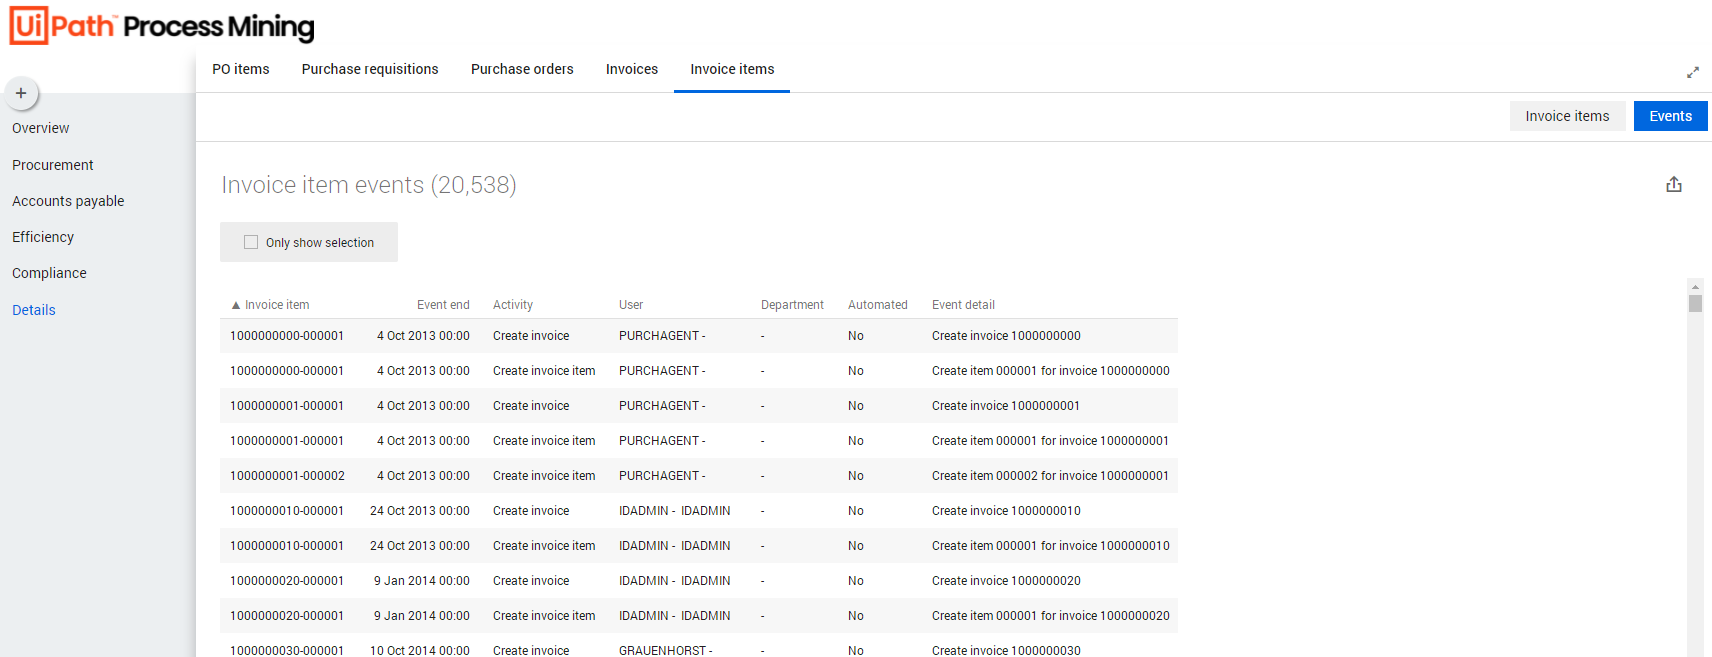Switch to Invoice items view button
This screenshot has height=657, width=1712.
(x=1566, y=116)
